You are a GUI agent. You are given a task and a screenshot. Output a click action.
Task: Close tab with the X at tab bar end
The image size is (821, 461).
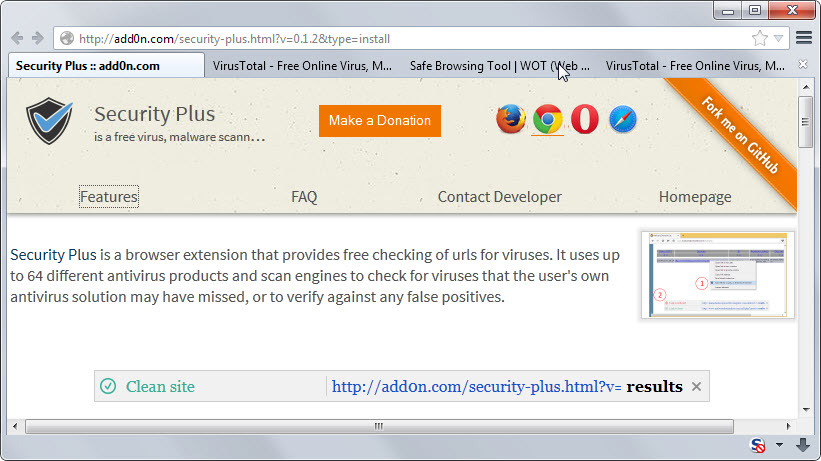click(x=803, y=64)
